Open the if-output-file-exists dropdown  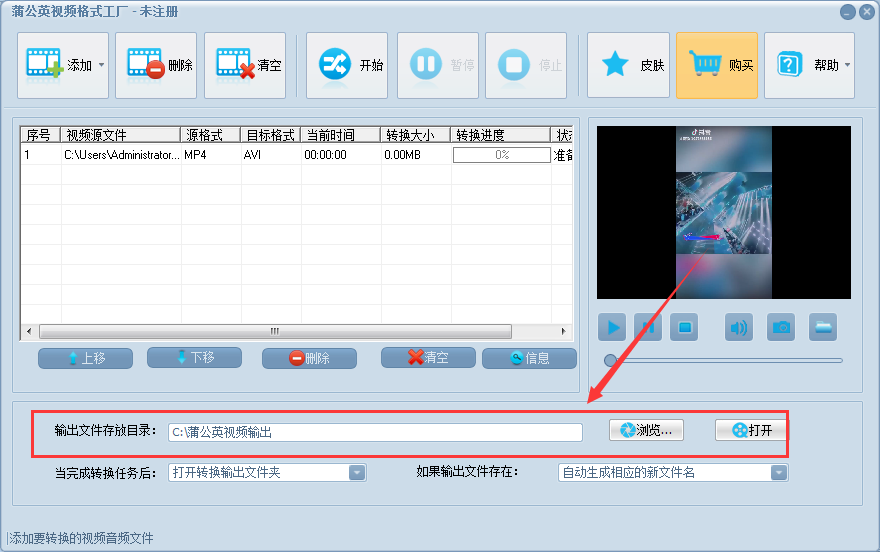click(x=778, y=473)
